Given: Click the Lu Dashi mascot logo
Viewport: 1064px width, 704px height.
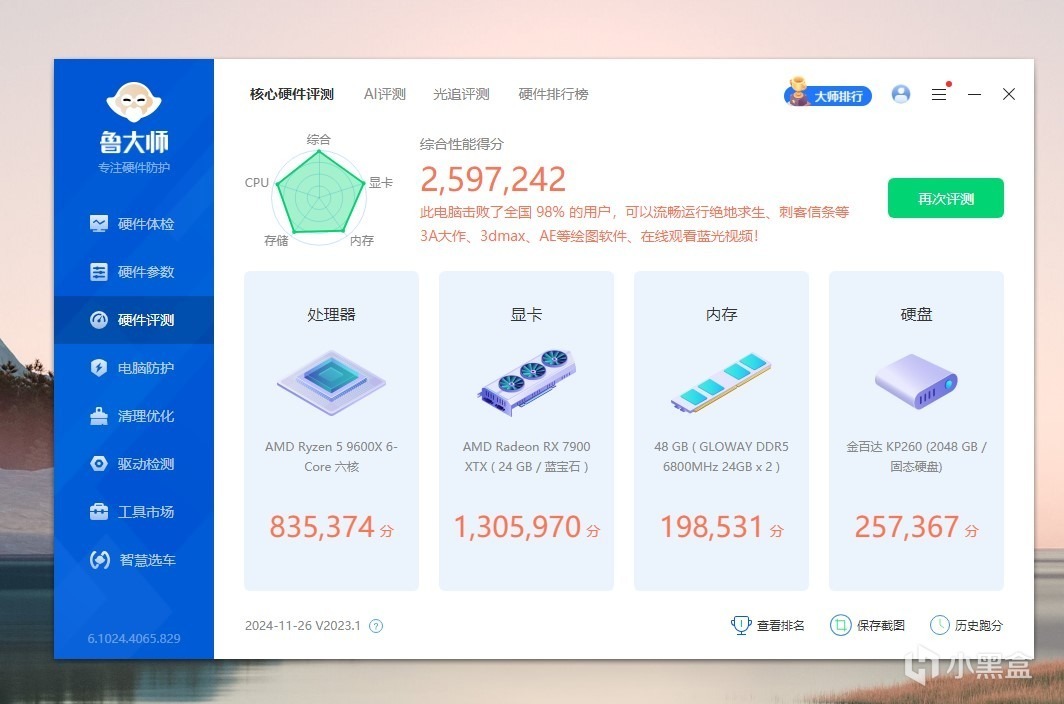Looking at the screenshot, I should tap(134, 102).
